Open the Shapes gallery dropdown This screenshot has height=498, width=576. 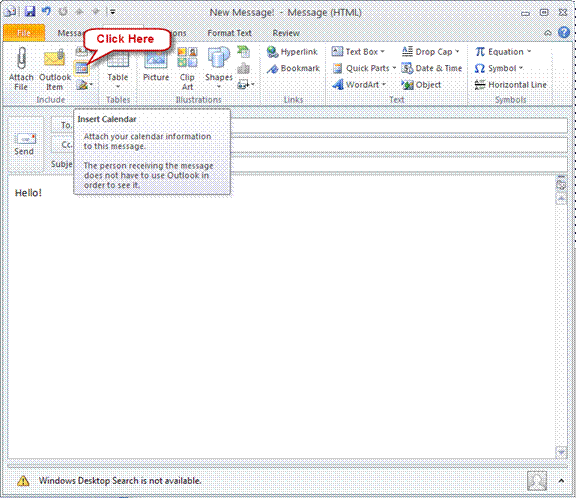[219, 69]
